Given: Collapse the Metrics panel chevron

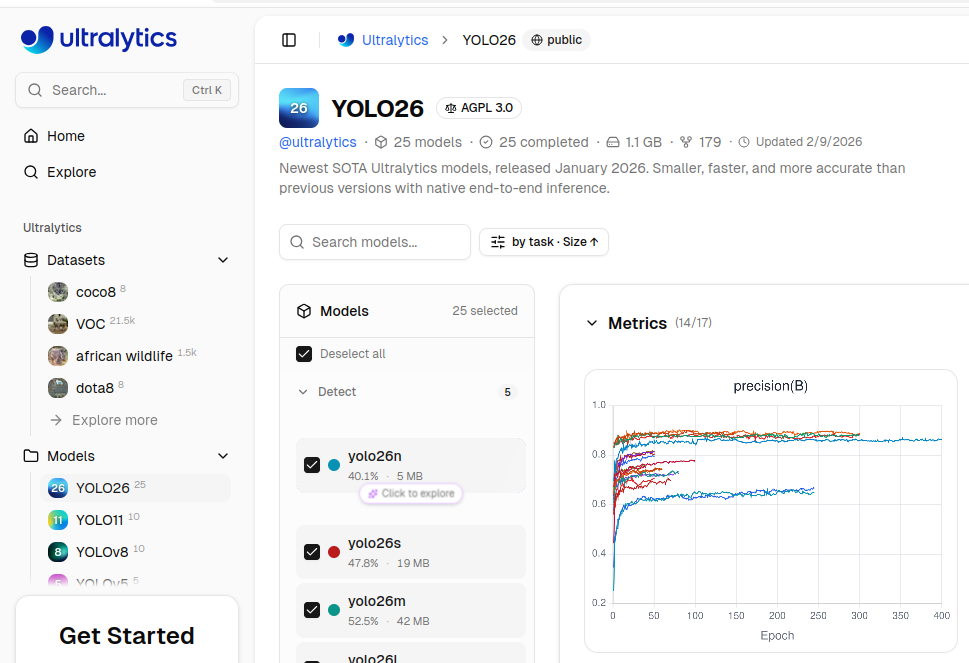Looking at the screenshot, I should (591, 323).
